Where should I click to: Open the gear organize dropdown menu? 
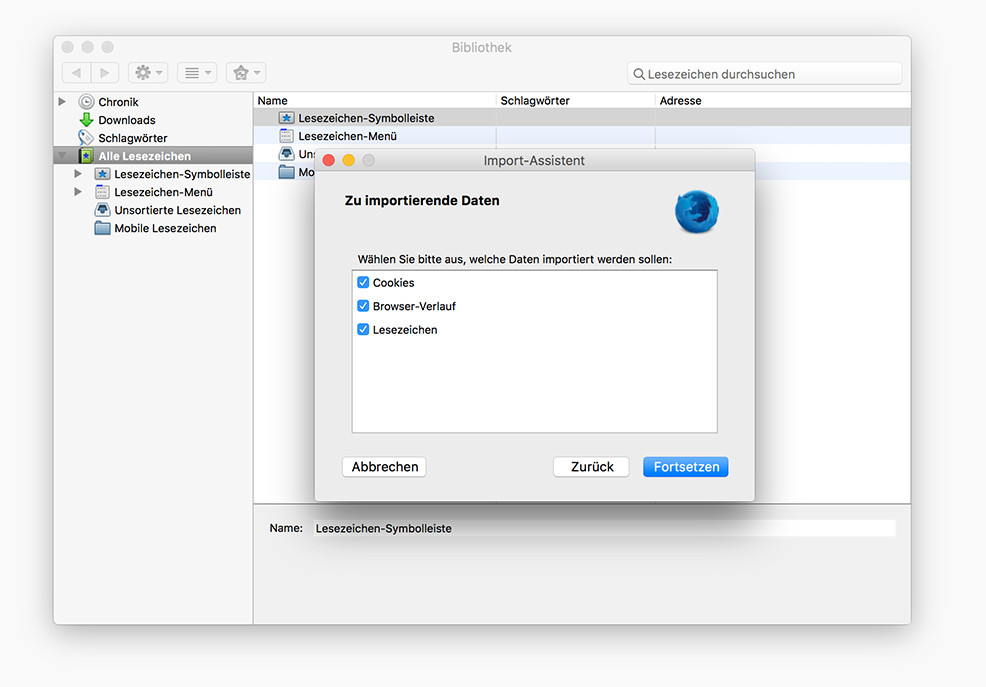tap(148, 73)
